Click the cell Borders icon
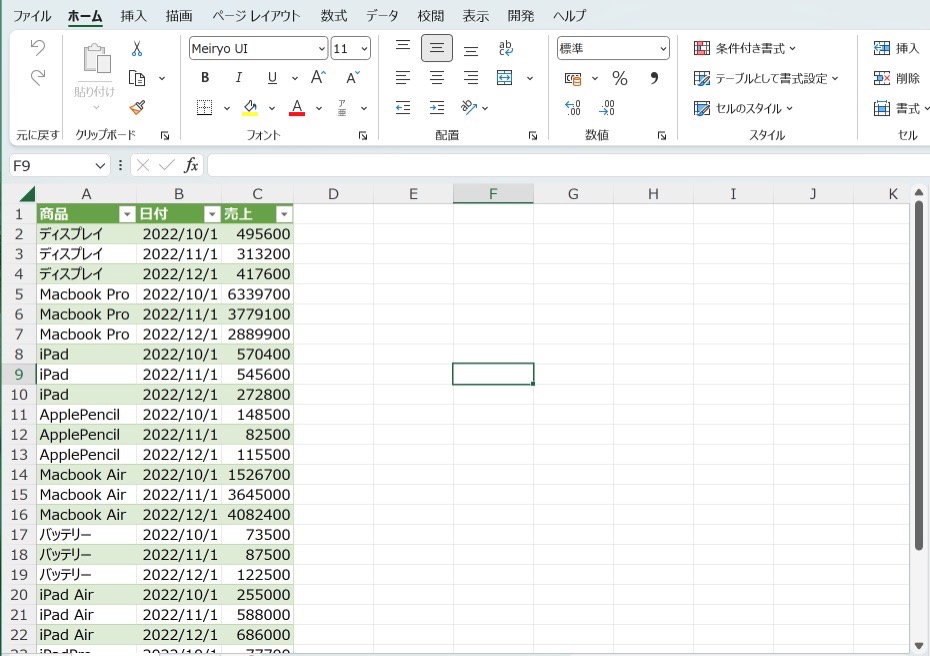Screen dimensions: 930x656 (x=205, y=107)
